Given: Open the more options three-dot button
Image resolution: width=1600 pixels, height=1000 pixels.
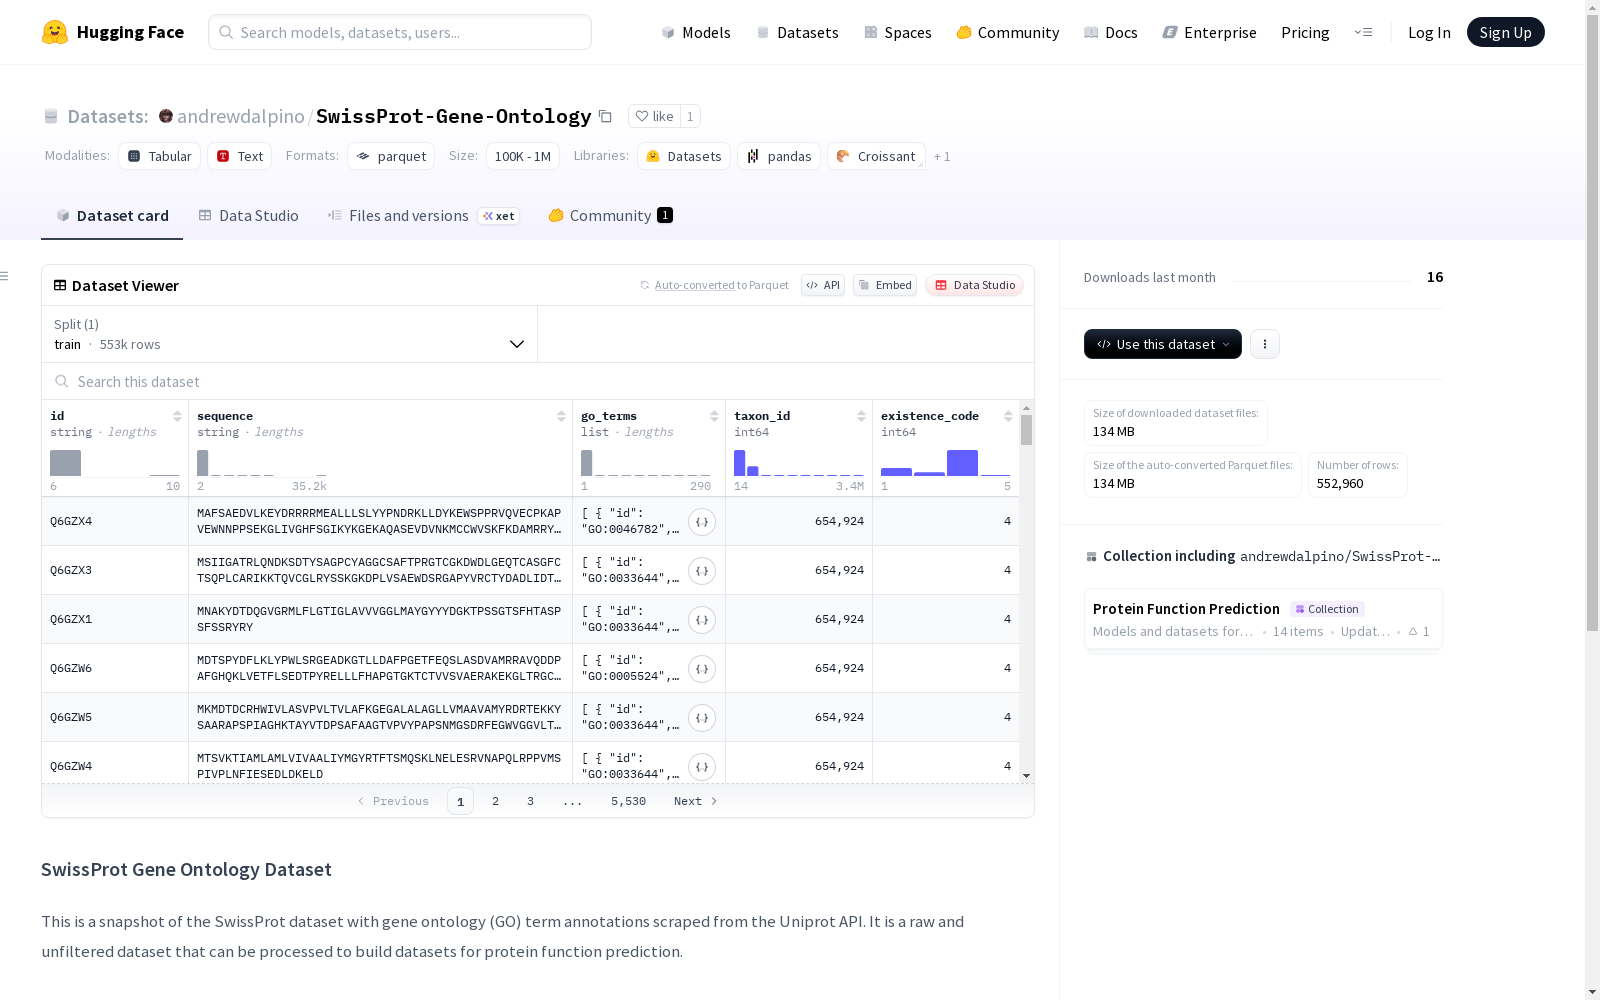Looking at the screenshot, I should point(1265,344).
